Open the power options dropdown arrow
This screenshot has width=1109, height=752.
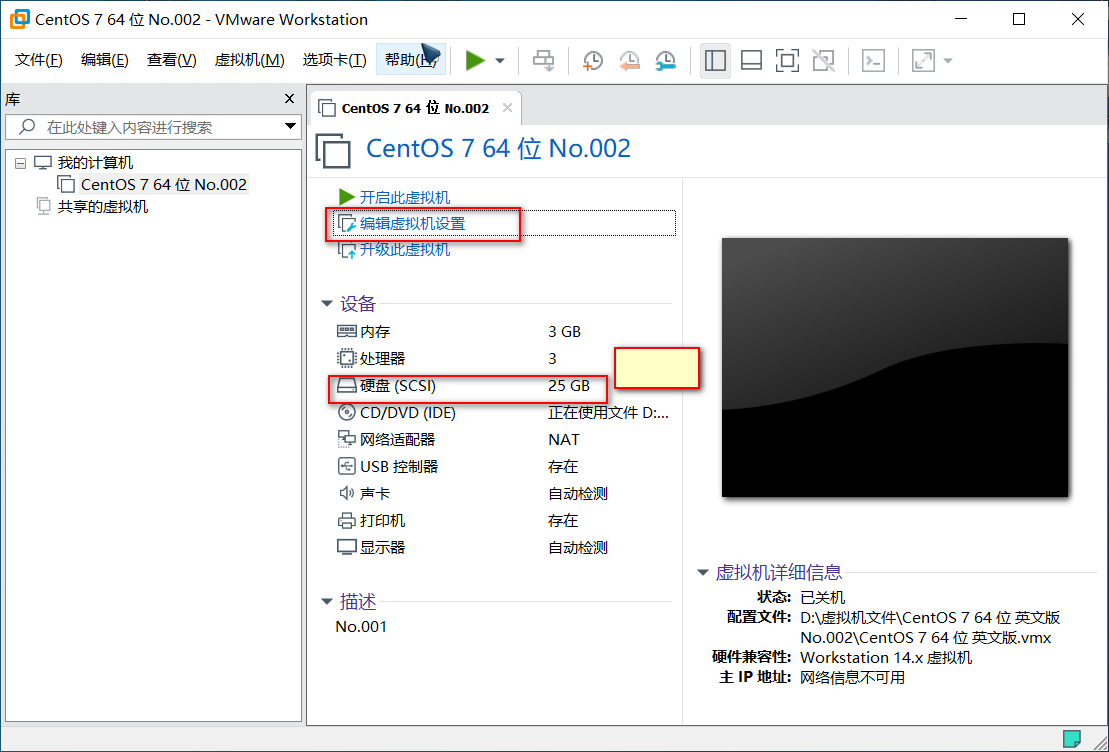click(498, 60)
